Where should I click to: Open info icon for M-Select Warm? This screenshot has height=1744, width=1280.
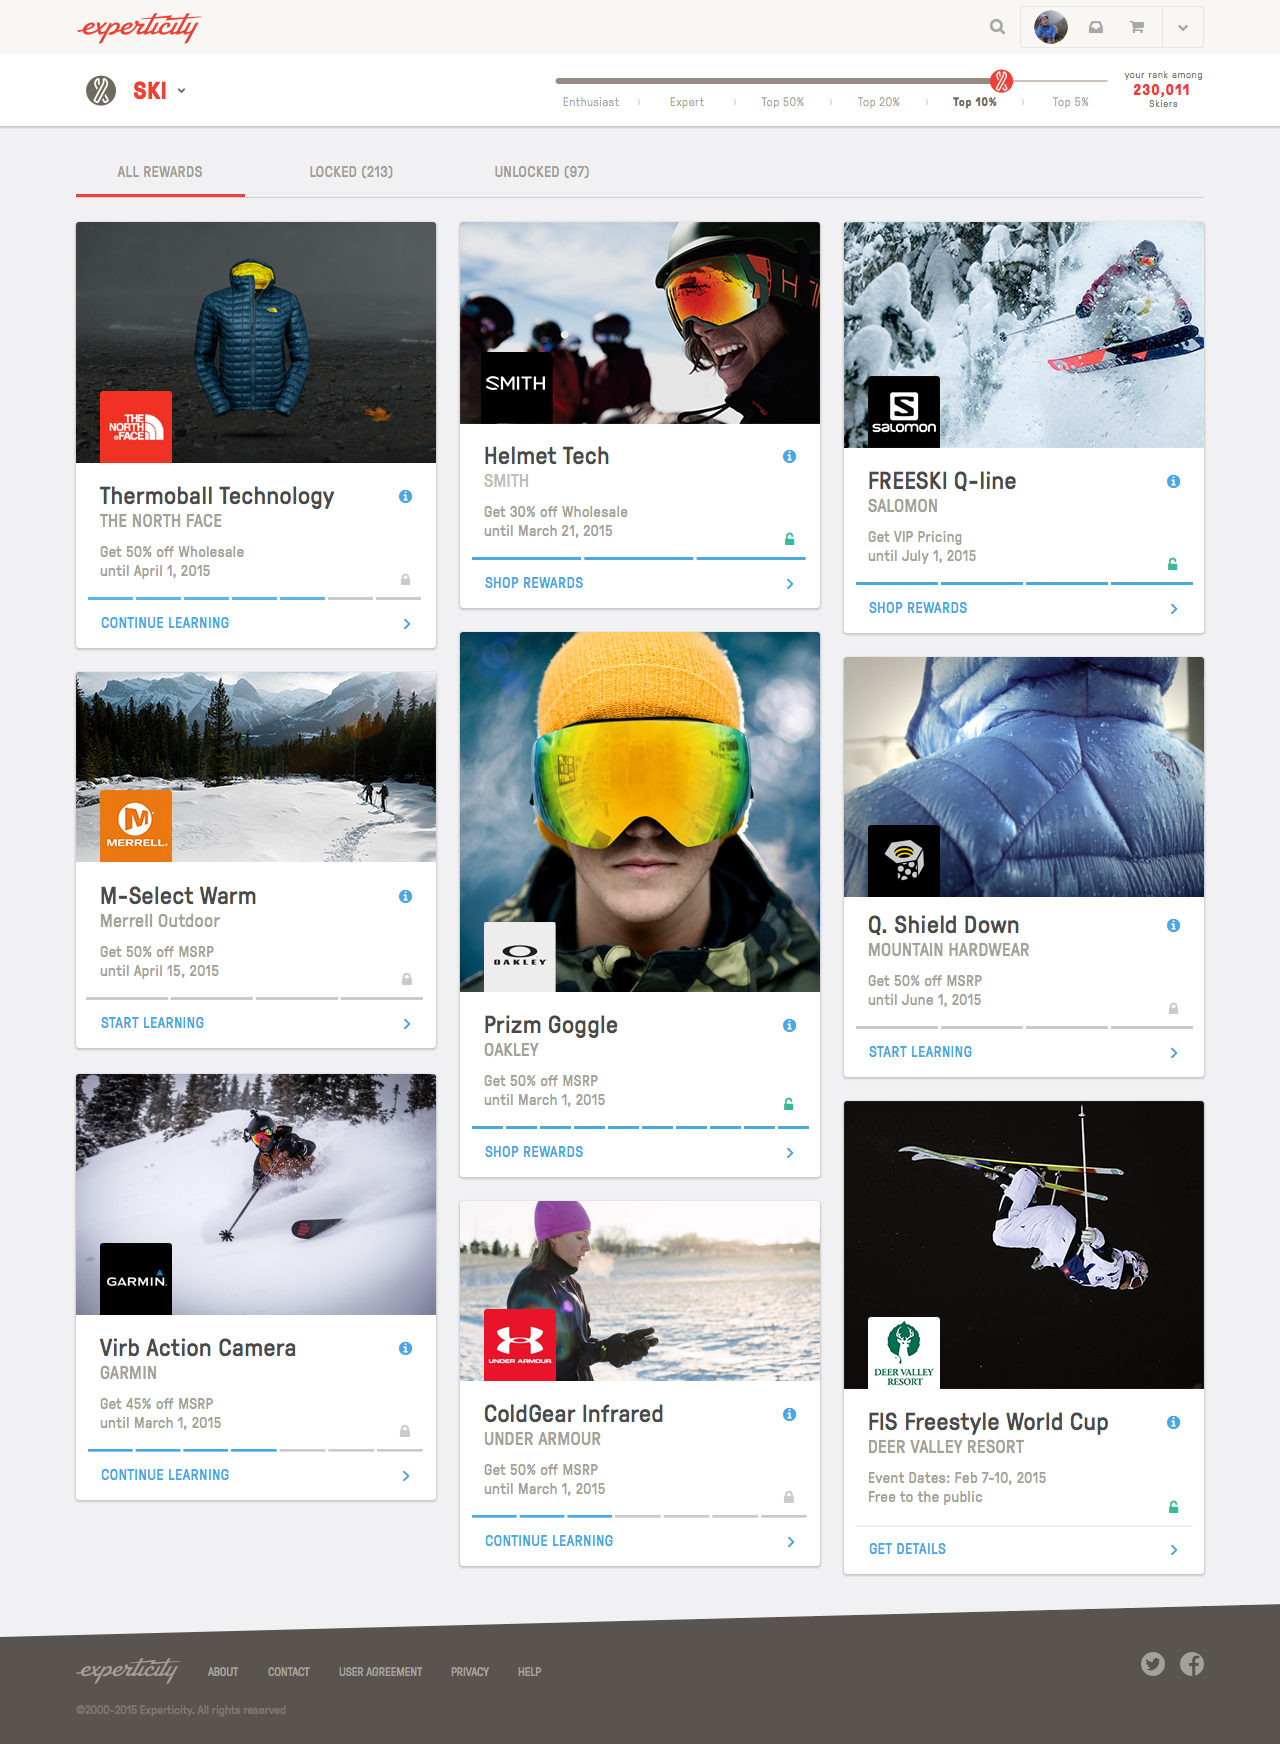405,896
